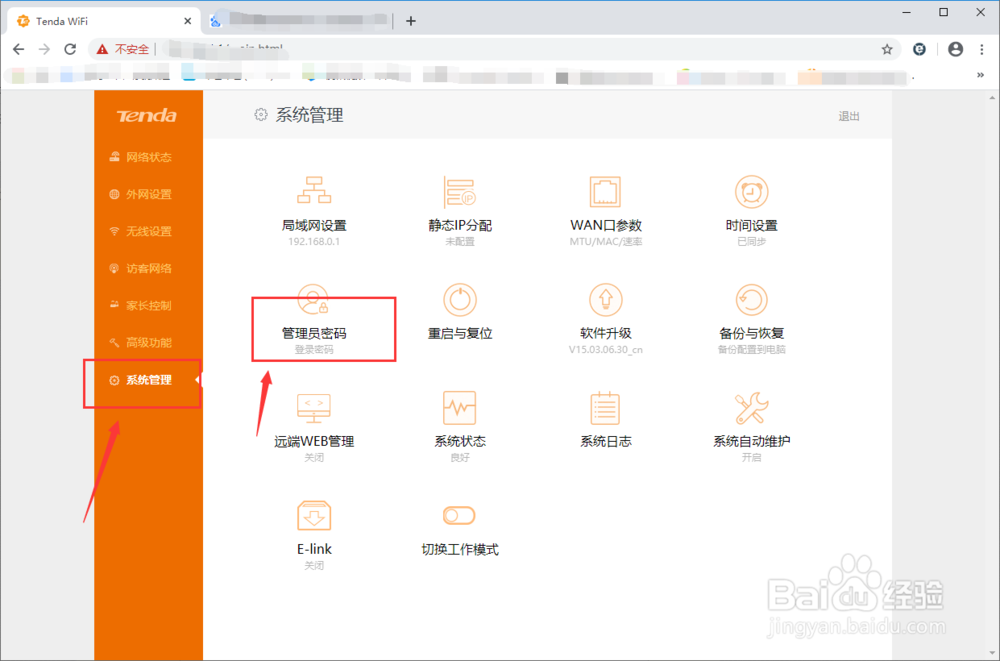Go forward with the browser arrow
The image size is (1000, 661).
tap(44, 49)
